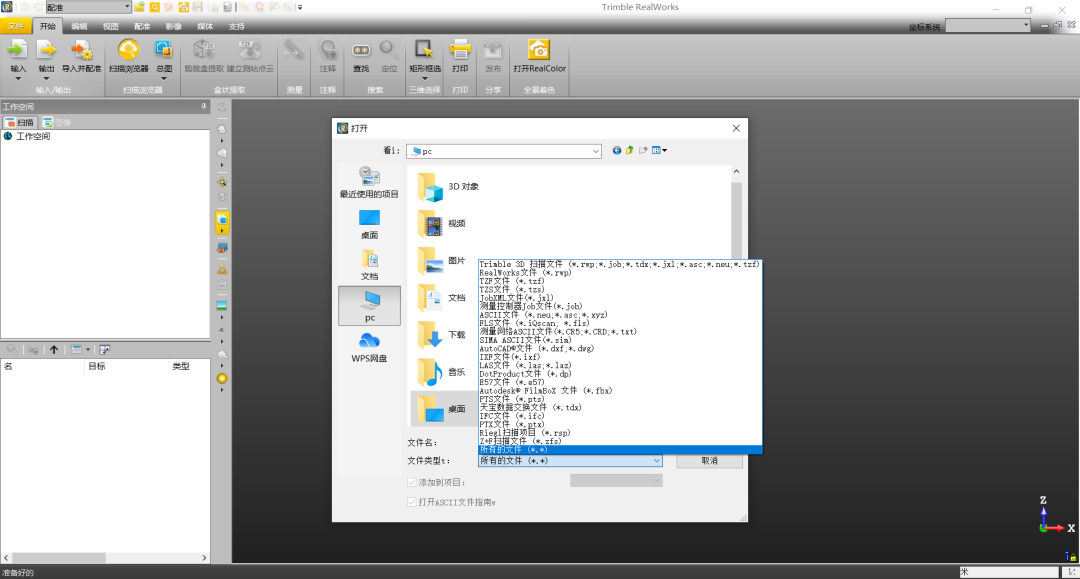1080x579 pixels.
Task: Toggle the 打开ASCII文件指南 checkbox
Action: tap(412, 501)
